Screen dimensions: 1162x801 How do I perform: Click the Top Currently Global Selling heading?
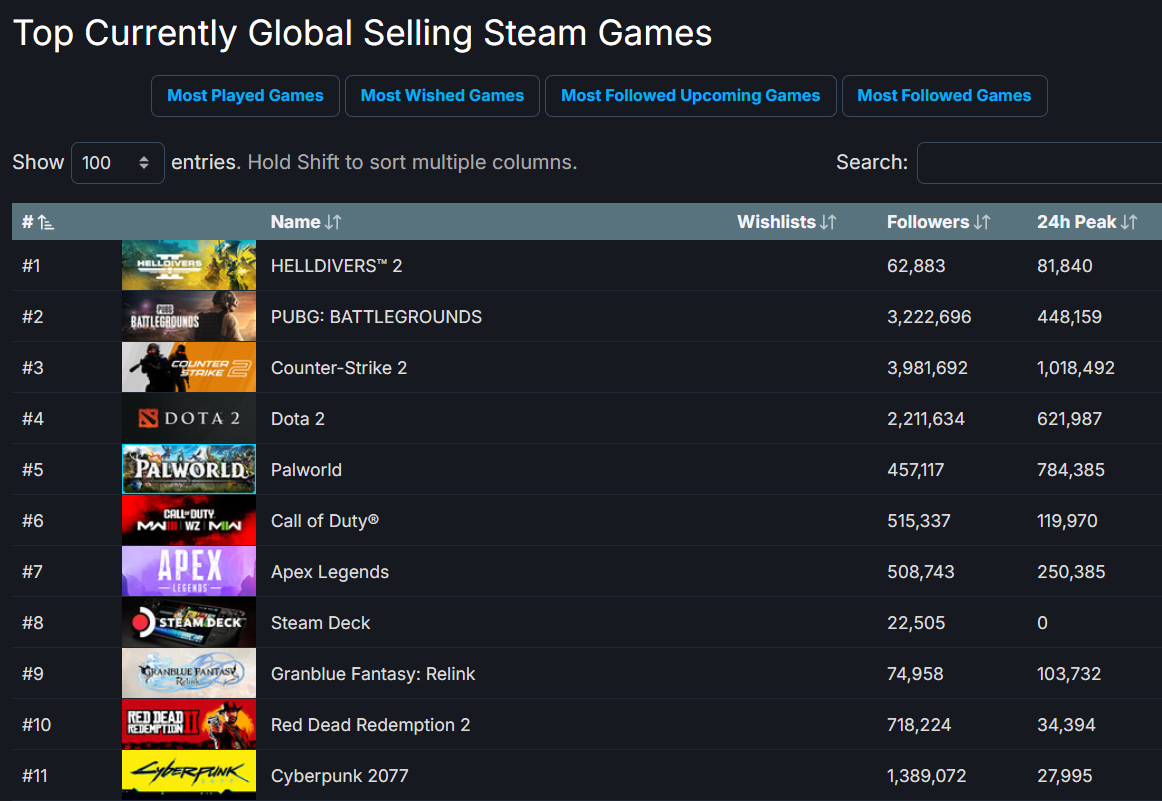[362, 34]
